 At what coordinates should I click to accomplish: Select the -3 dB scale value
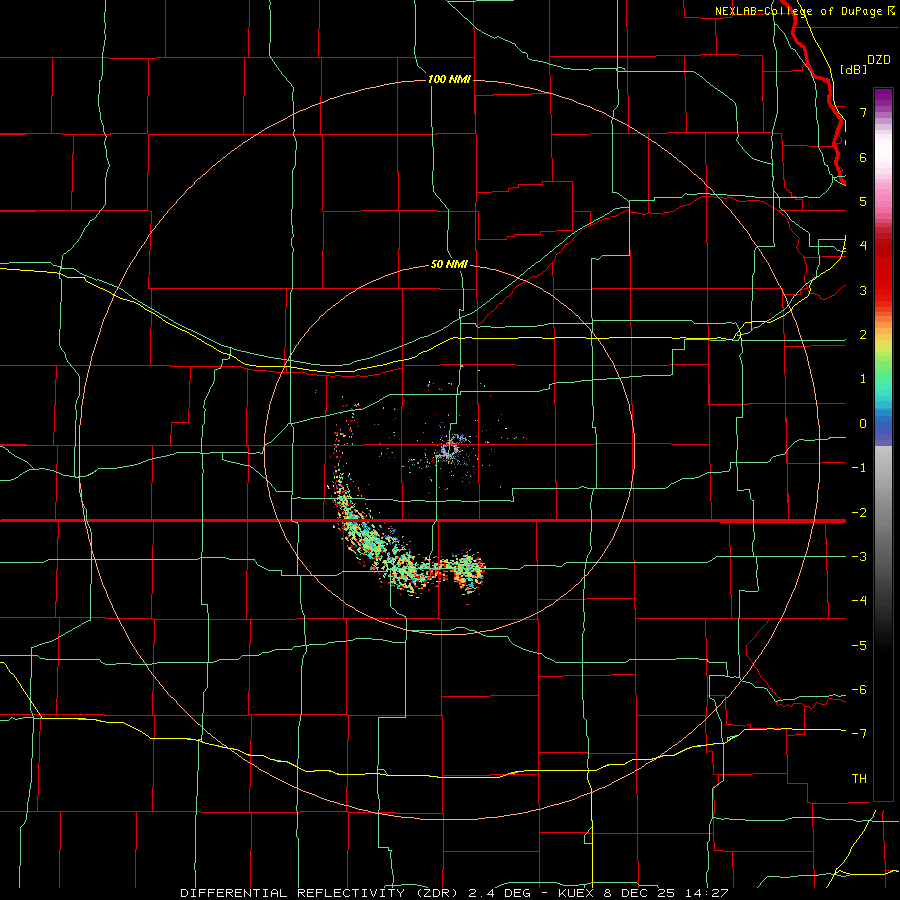point(859,556)
